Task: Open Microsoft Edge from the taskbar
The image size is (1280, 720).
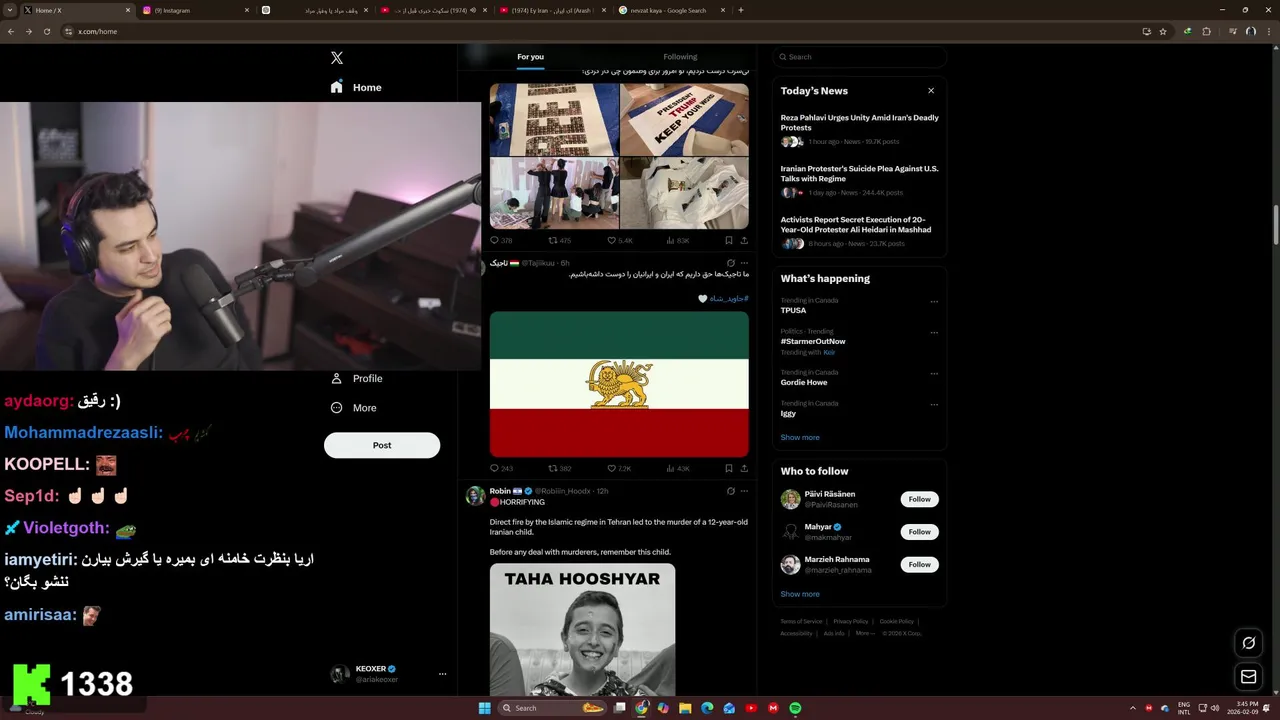Action: coord(707,708)
